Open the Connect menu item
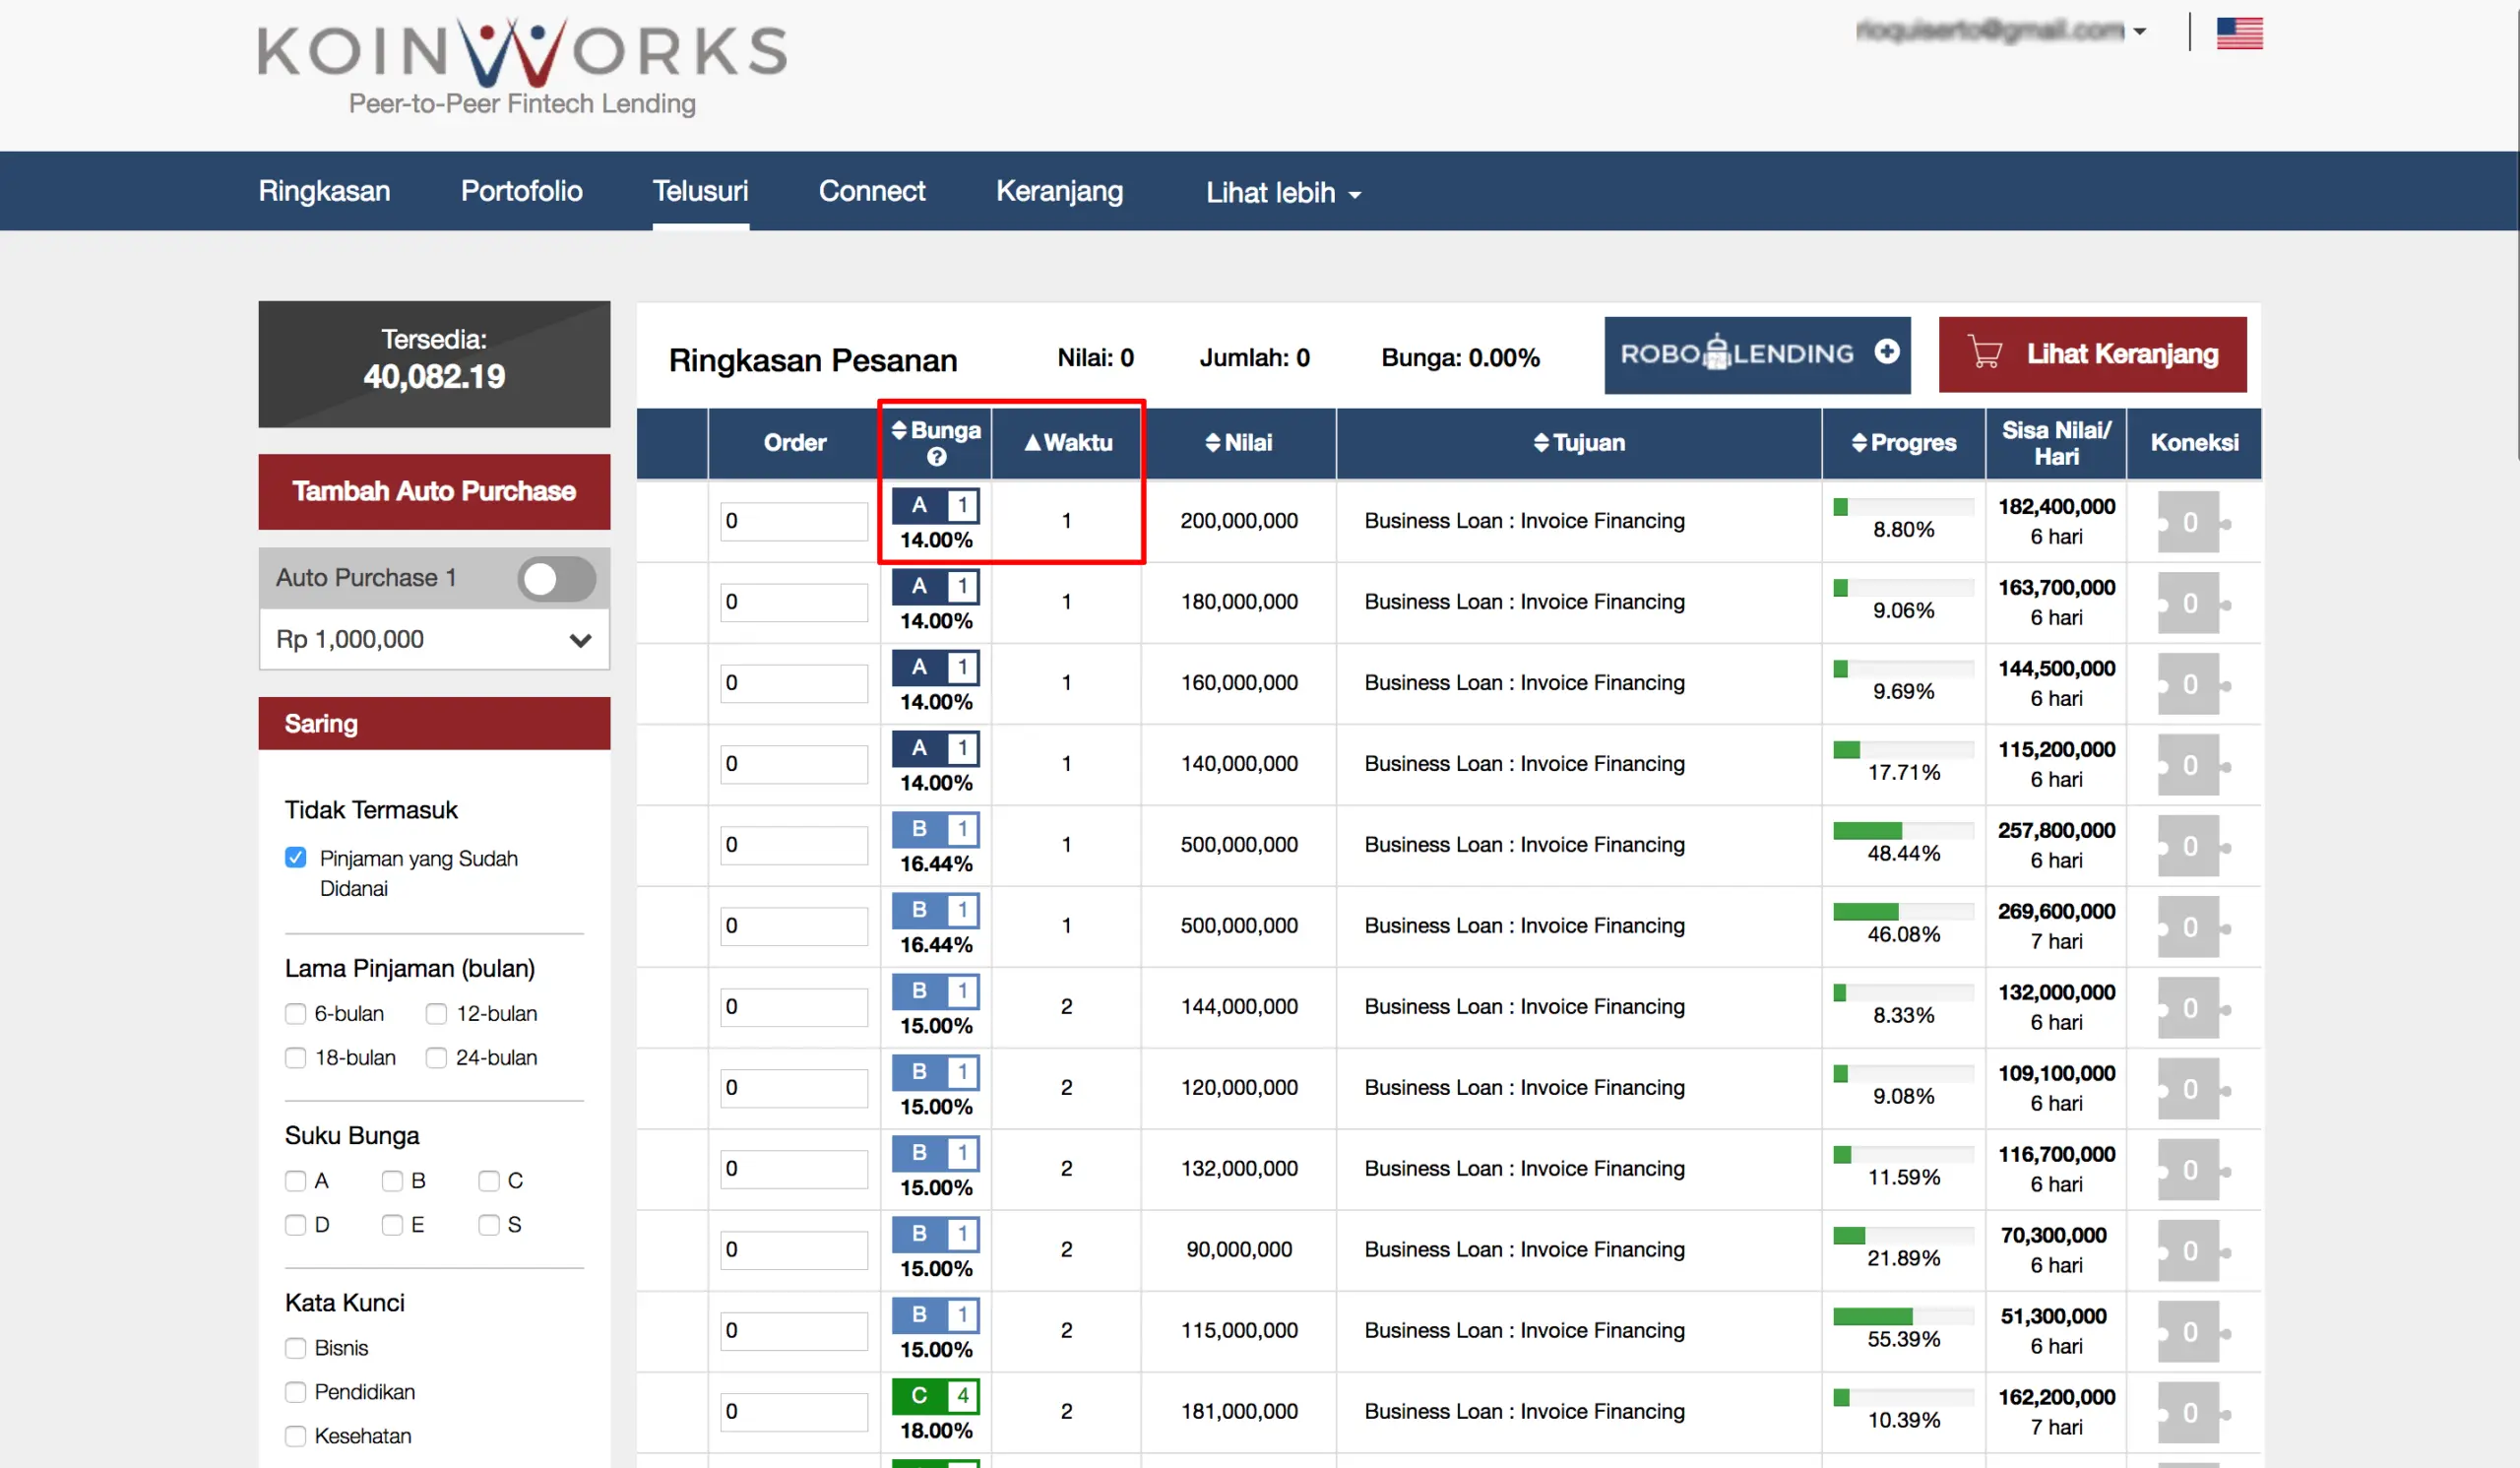 point(871,191)
